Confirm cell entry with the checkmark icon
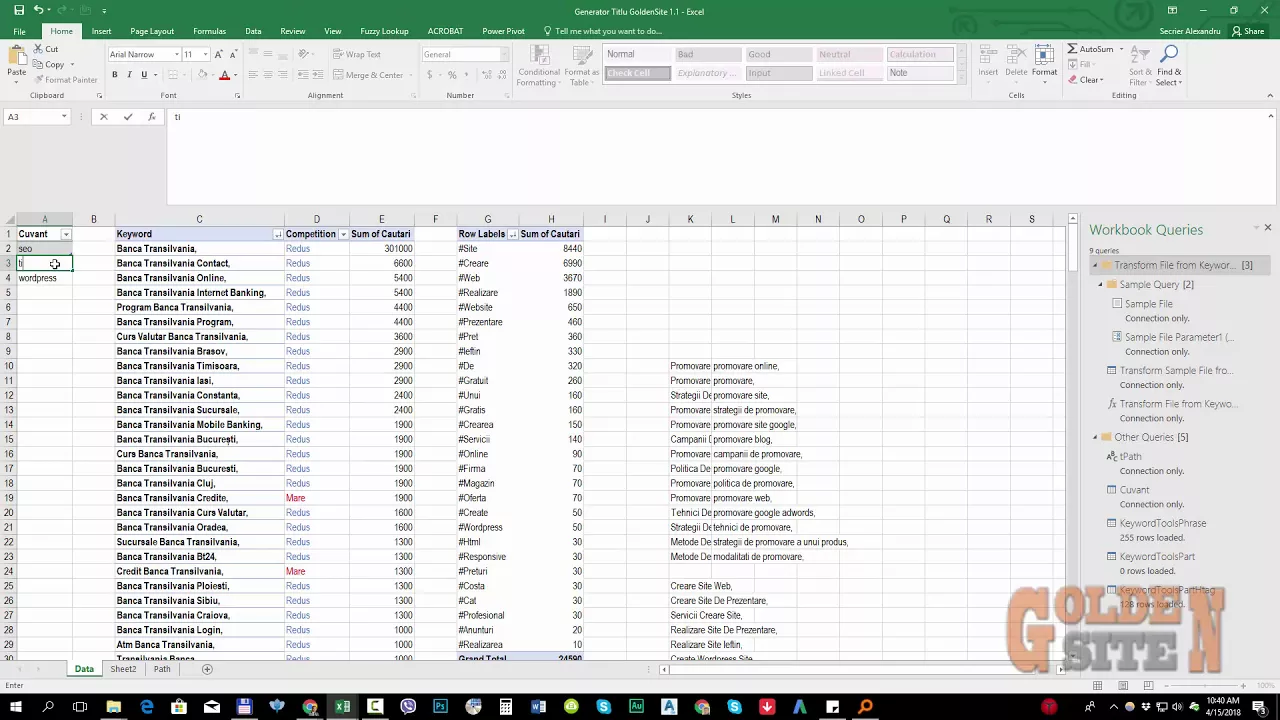 [128, 117]
